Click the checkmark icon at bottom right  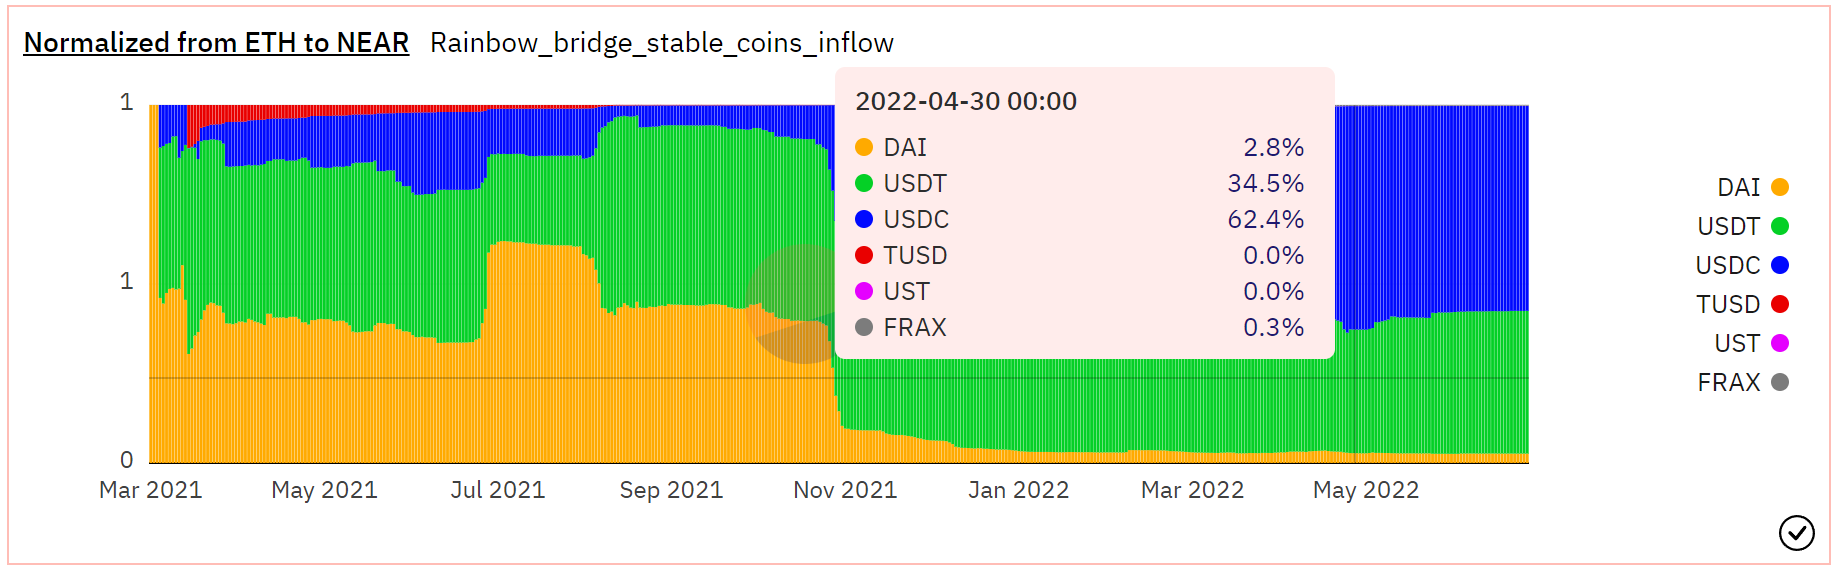click(x=1796, y=533)
